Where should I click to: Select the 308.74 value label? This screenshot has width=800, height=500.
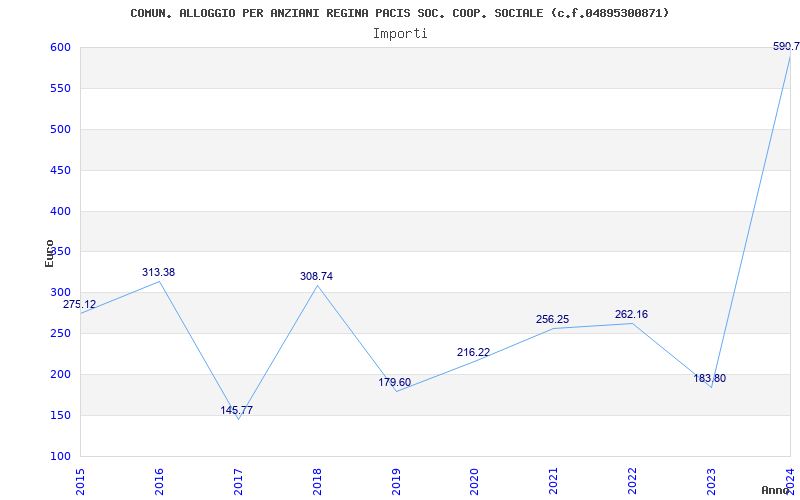point(317,276)
